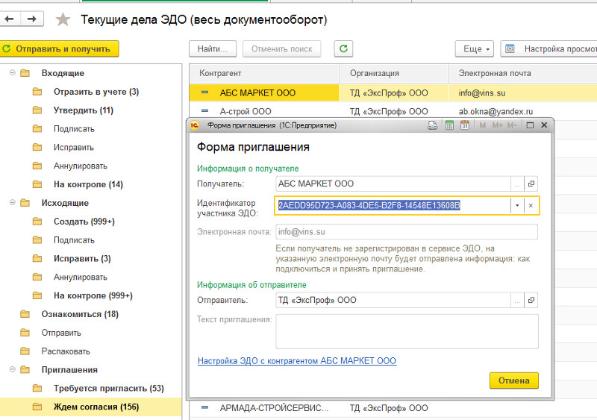Open calculator icon in dialog title bar

click(x=449, y=125)
